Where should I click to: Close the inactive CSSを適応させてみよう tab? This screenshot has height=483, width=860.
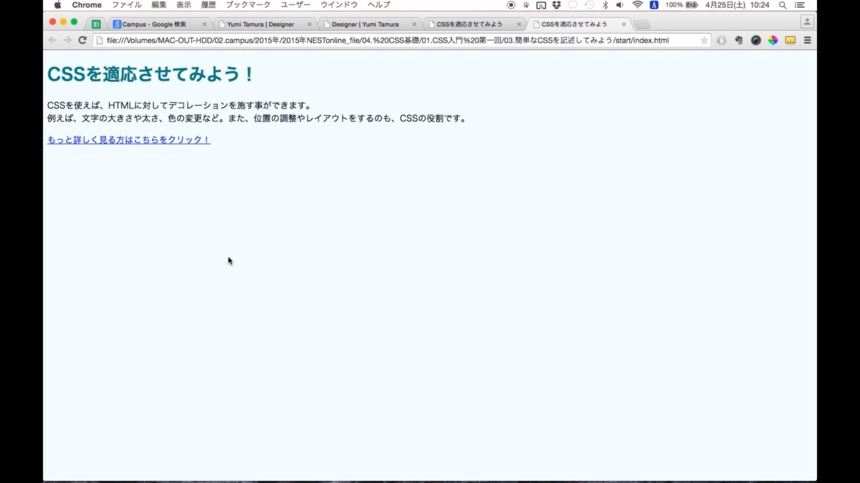519,24
